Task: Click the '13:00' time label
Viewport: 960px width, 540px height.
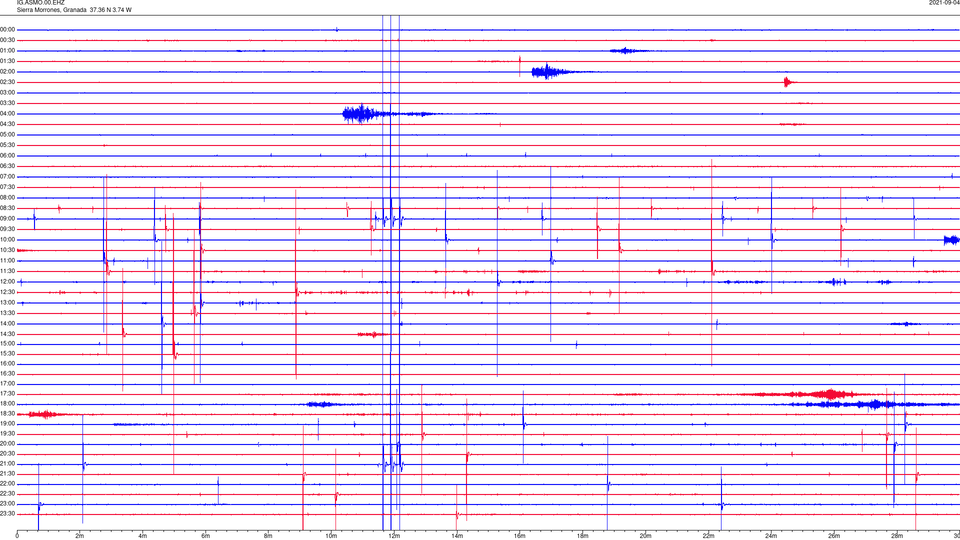Action: [8, 302]
